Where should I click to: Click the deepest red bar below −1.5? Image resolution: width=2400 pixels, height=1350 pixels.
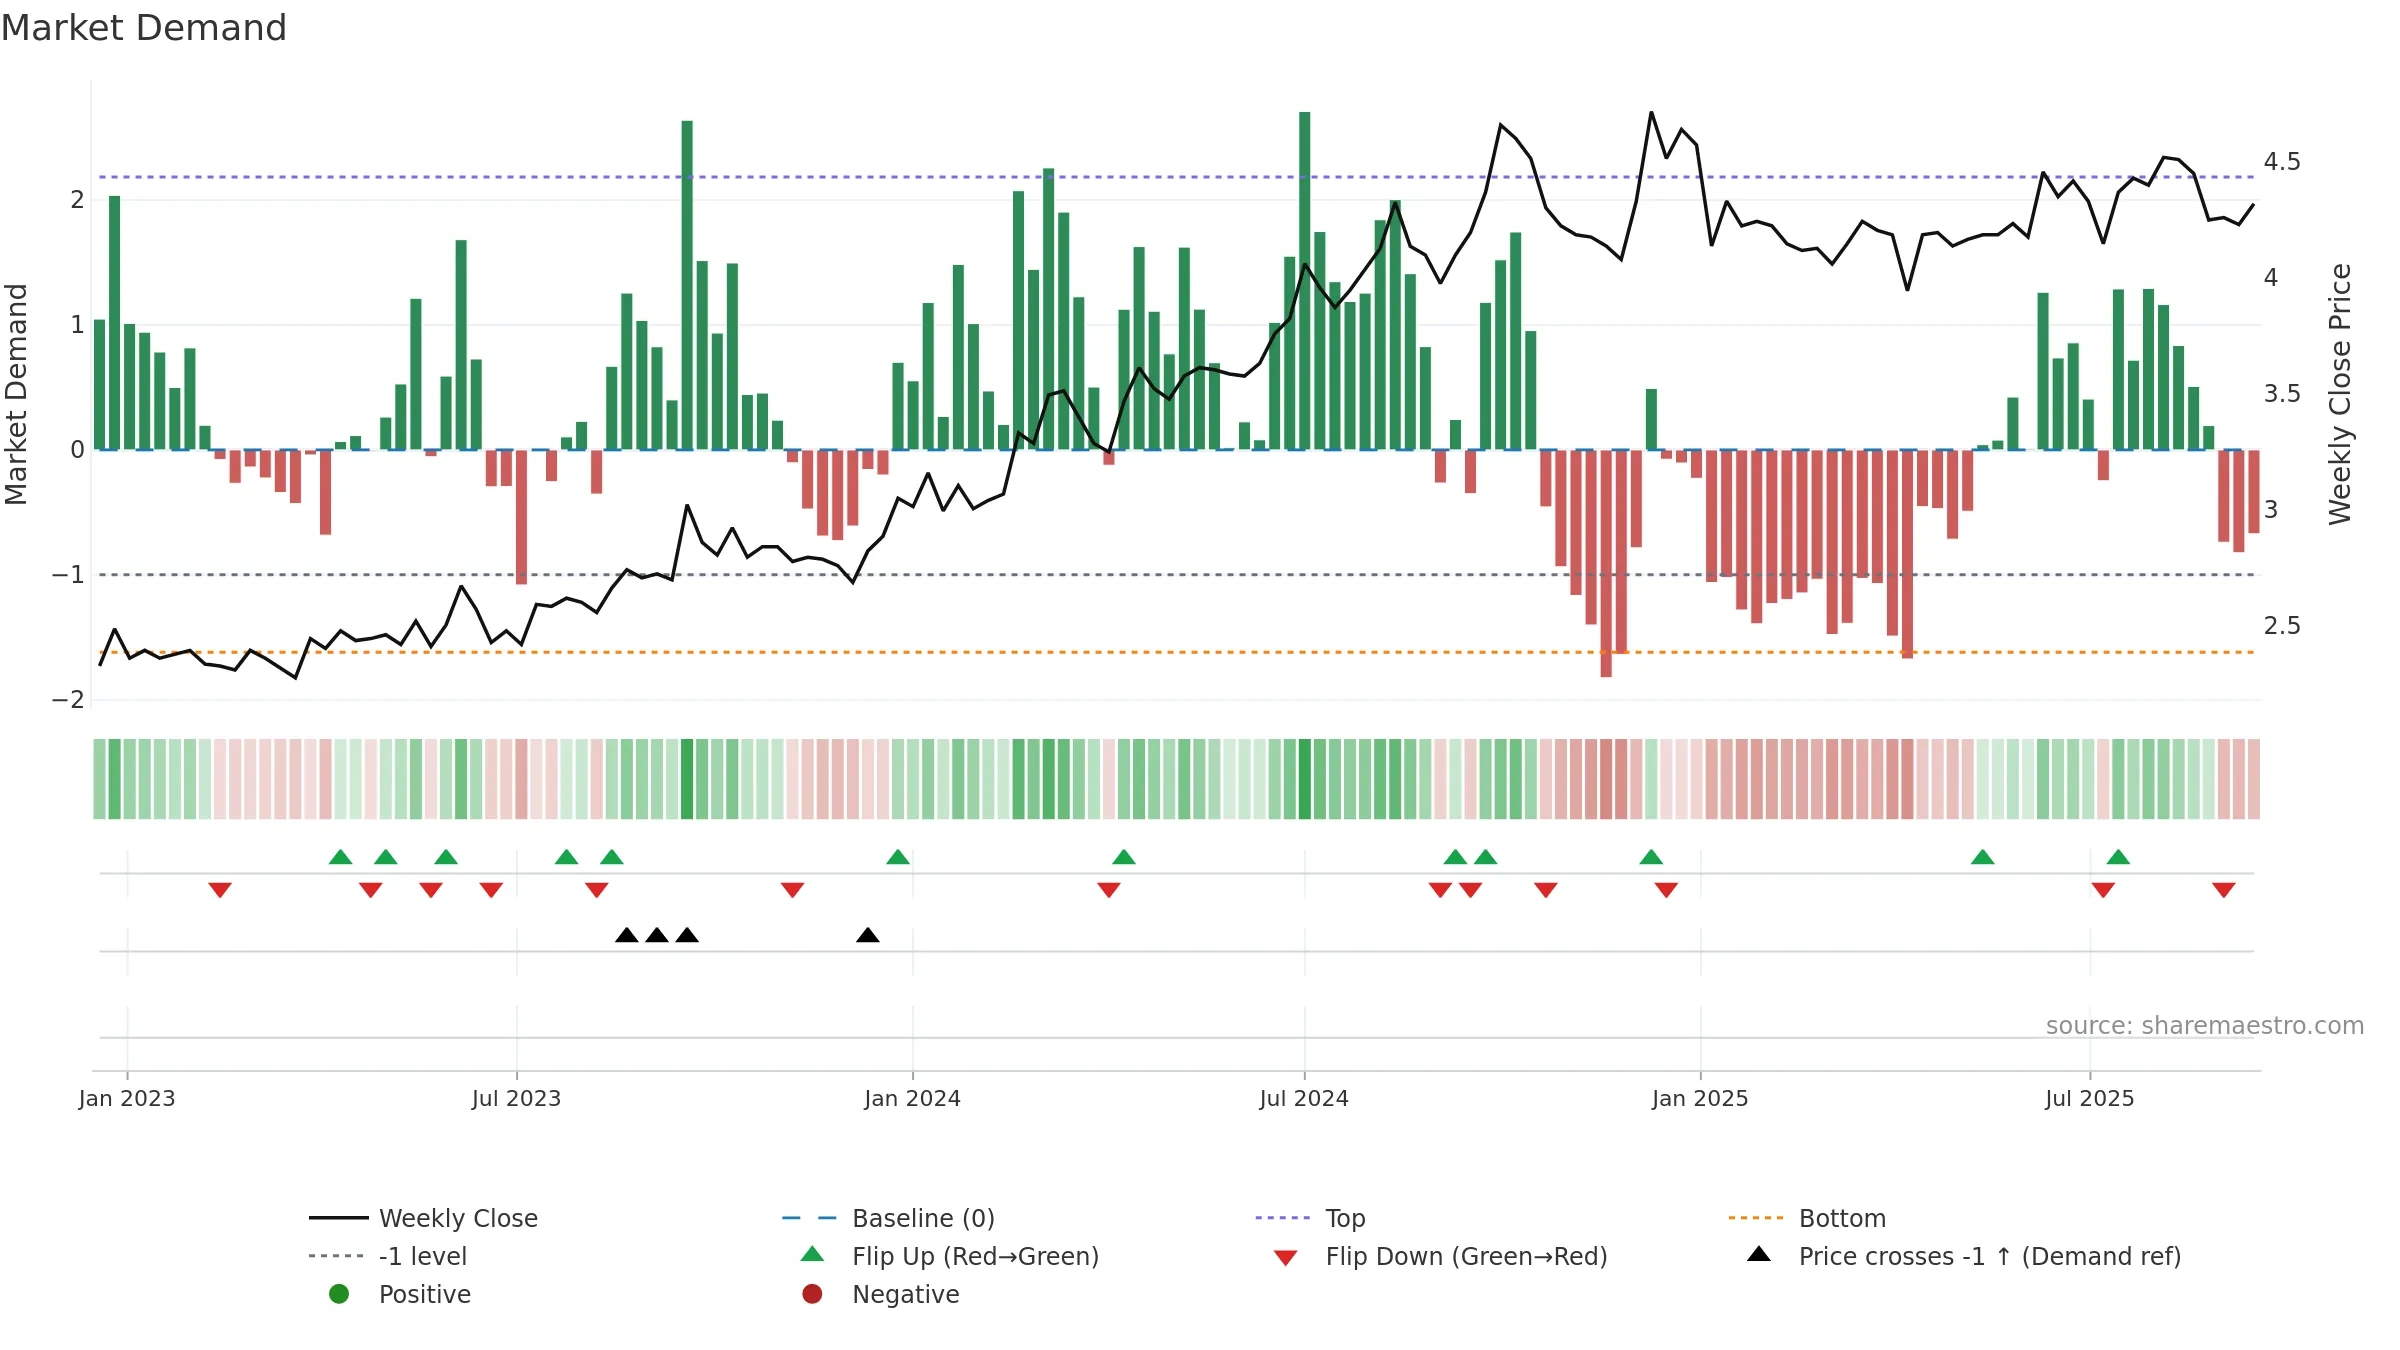click(1606, 564)
